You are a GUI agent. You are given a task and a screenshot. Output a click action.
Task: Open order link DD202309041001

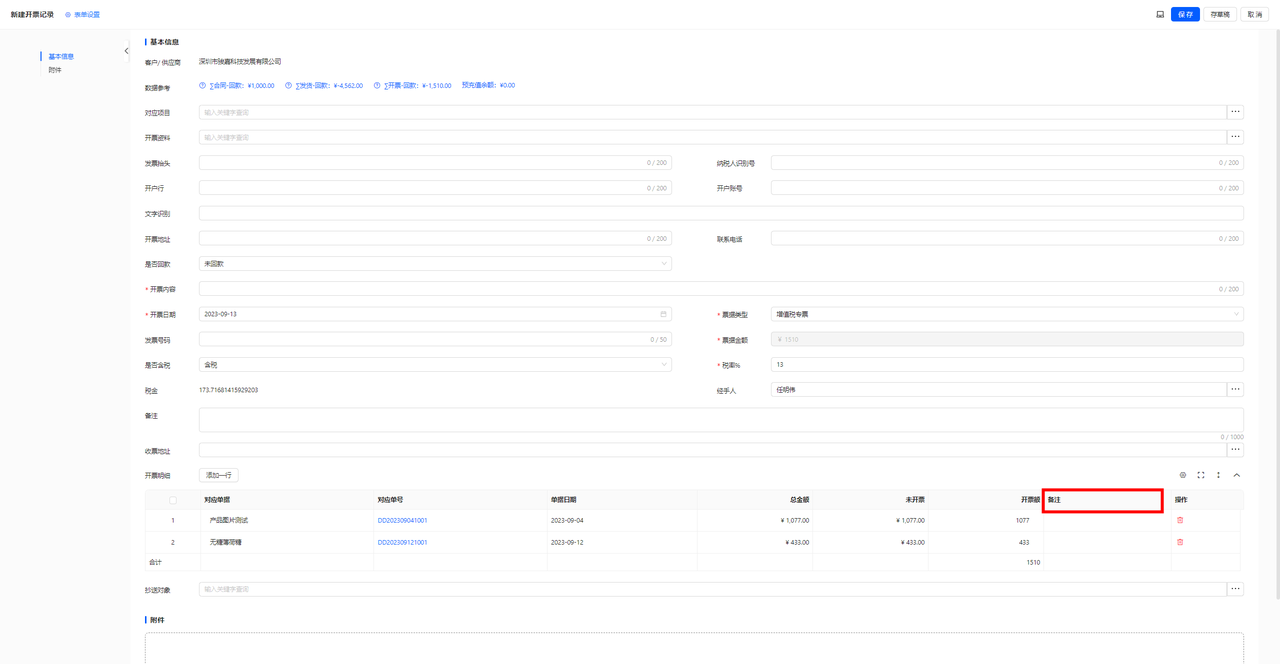[x=402, y=520]
